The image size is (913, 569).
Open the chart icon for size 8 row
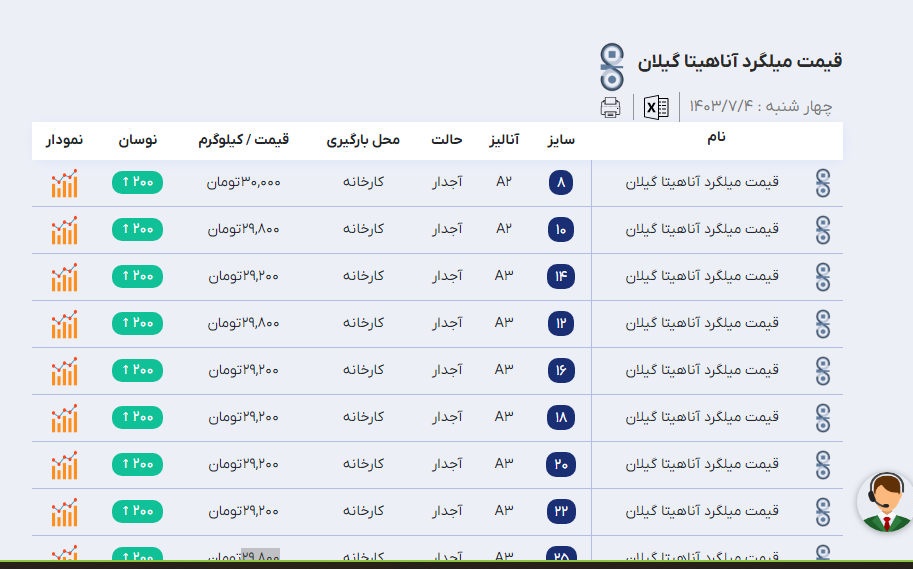pyautogui.click(x=64, y=183)
